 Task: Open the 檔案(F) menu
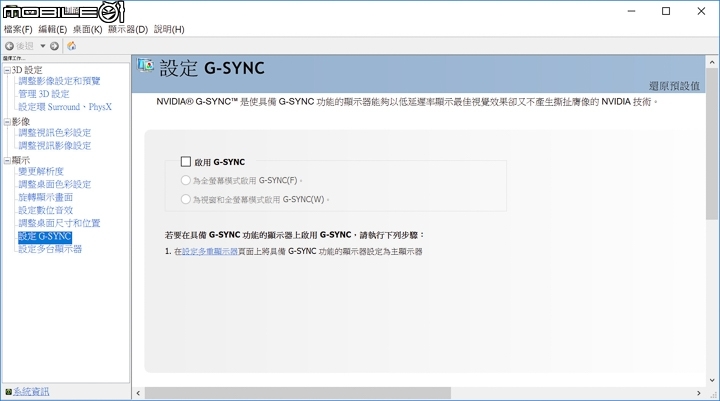pyautogui.click(x=18, y=29)
